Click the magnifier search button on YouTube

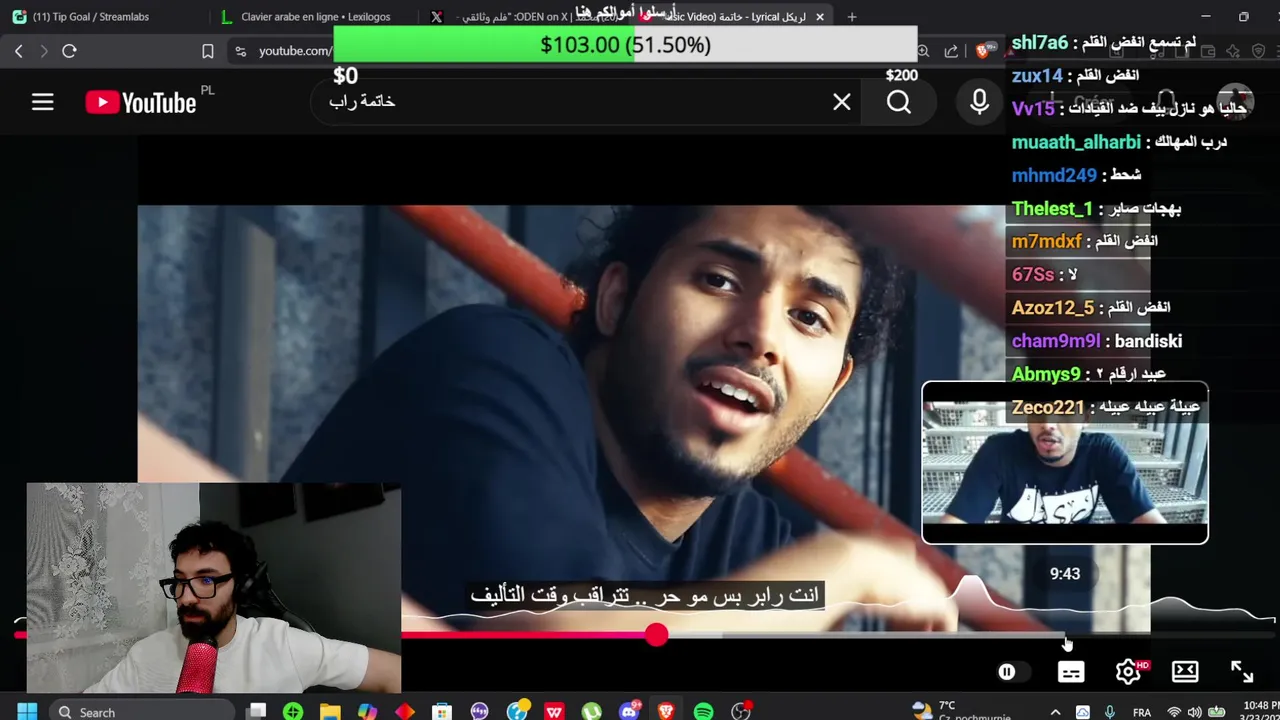point(899,102)
